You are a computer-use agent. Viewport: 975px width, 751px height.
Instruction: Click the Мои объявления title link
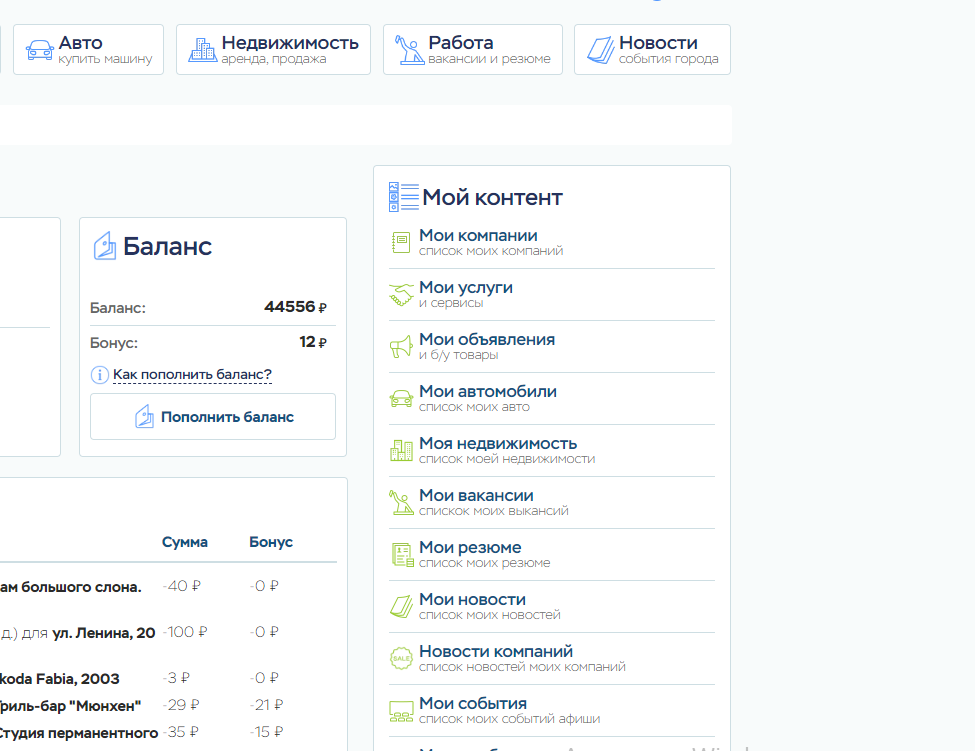point(486,340)
